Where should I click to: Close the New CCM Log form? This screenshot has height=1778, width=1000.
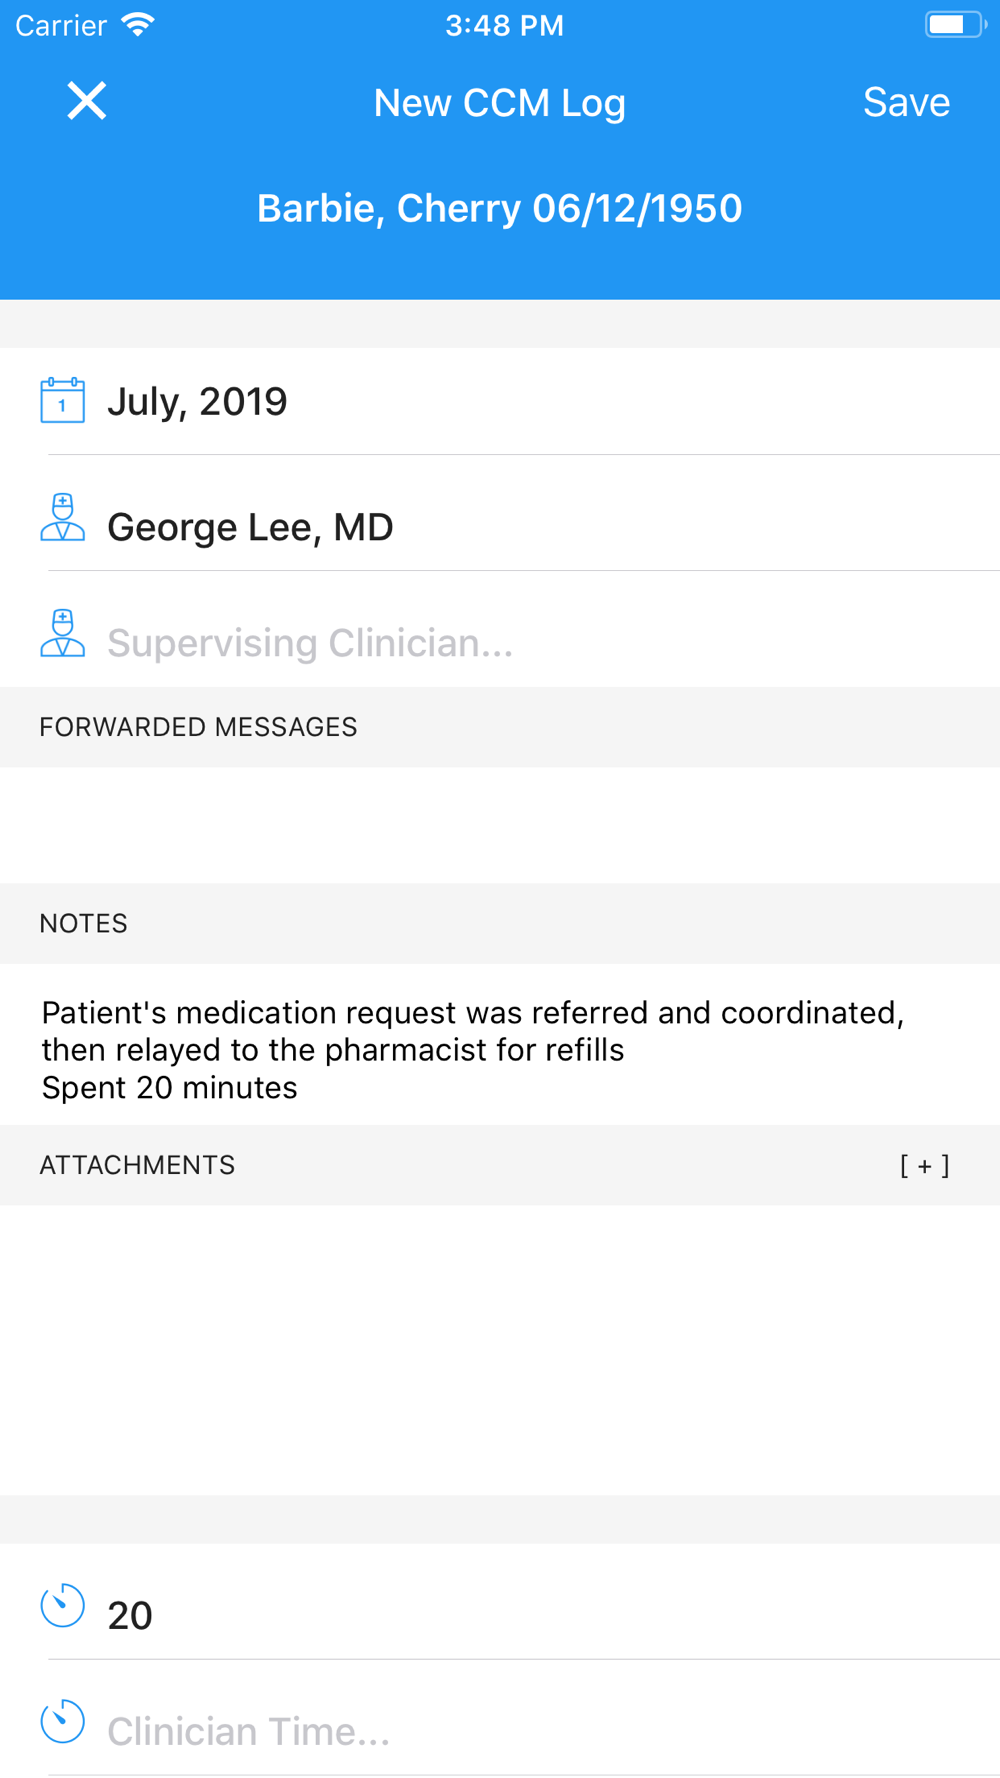(x=87, y=101)
